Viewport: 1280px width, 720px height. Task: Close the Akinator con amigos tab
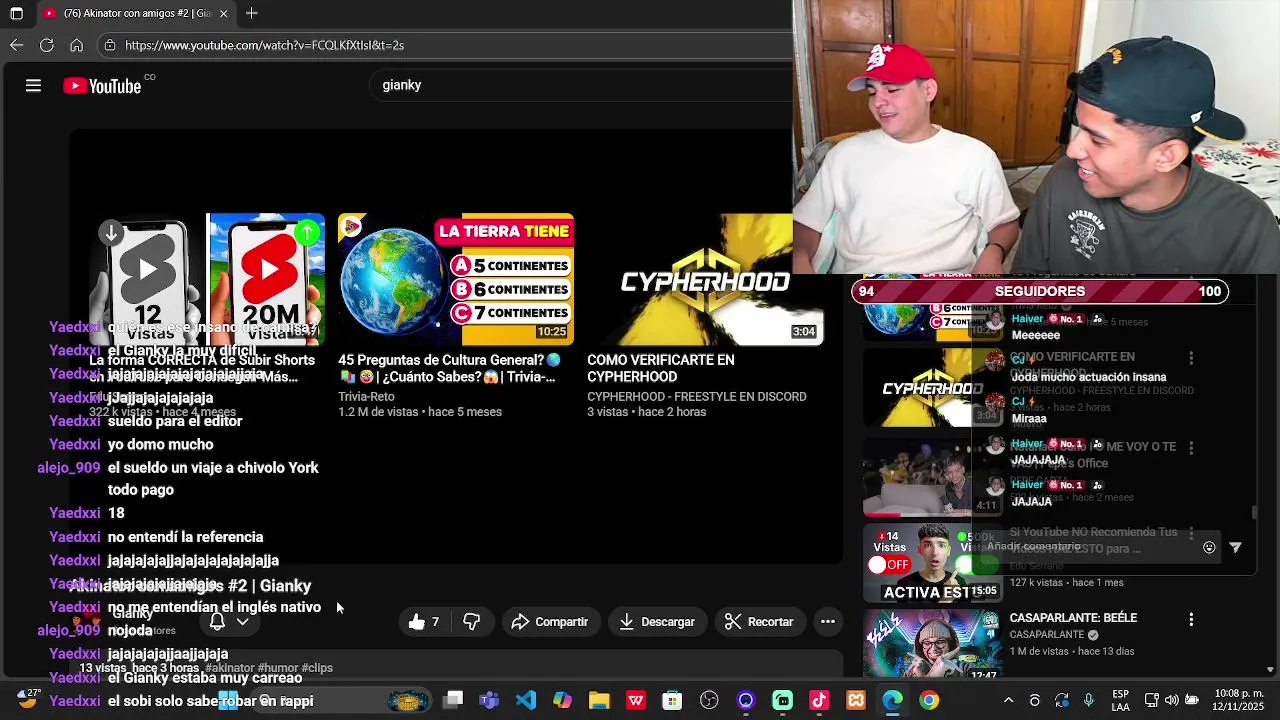point(224,14)
